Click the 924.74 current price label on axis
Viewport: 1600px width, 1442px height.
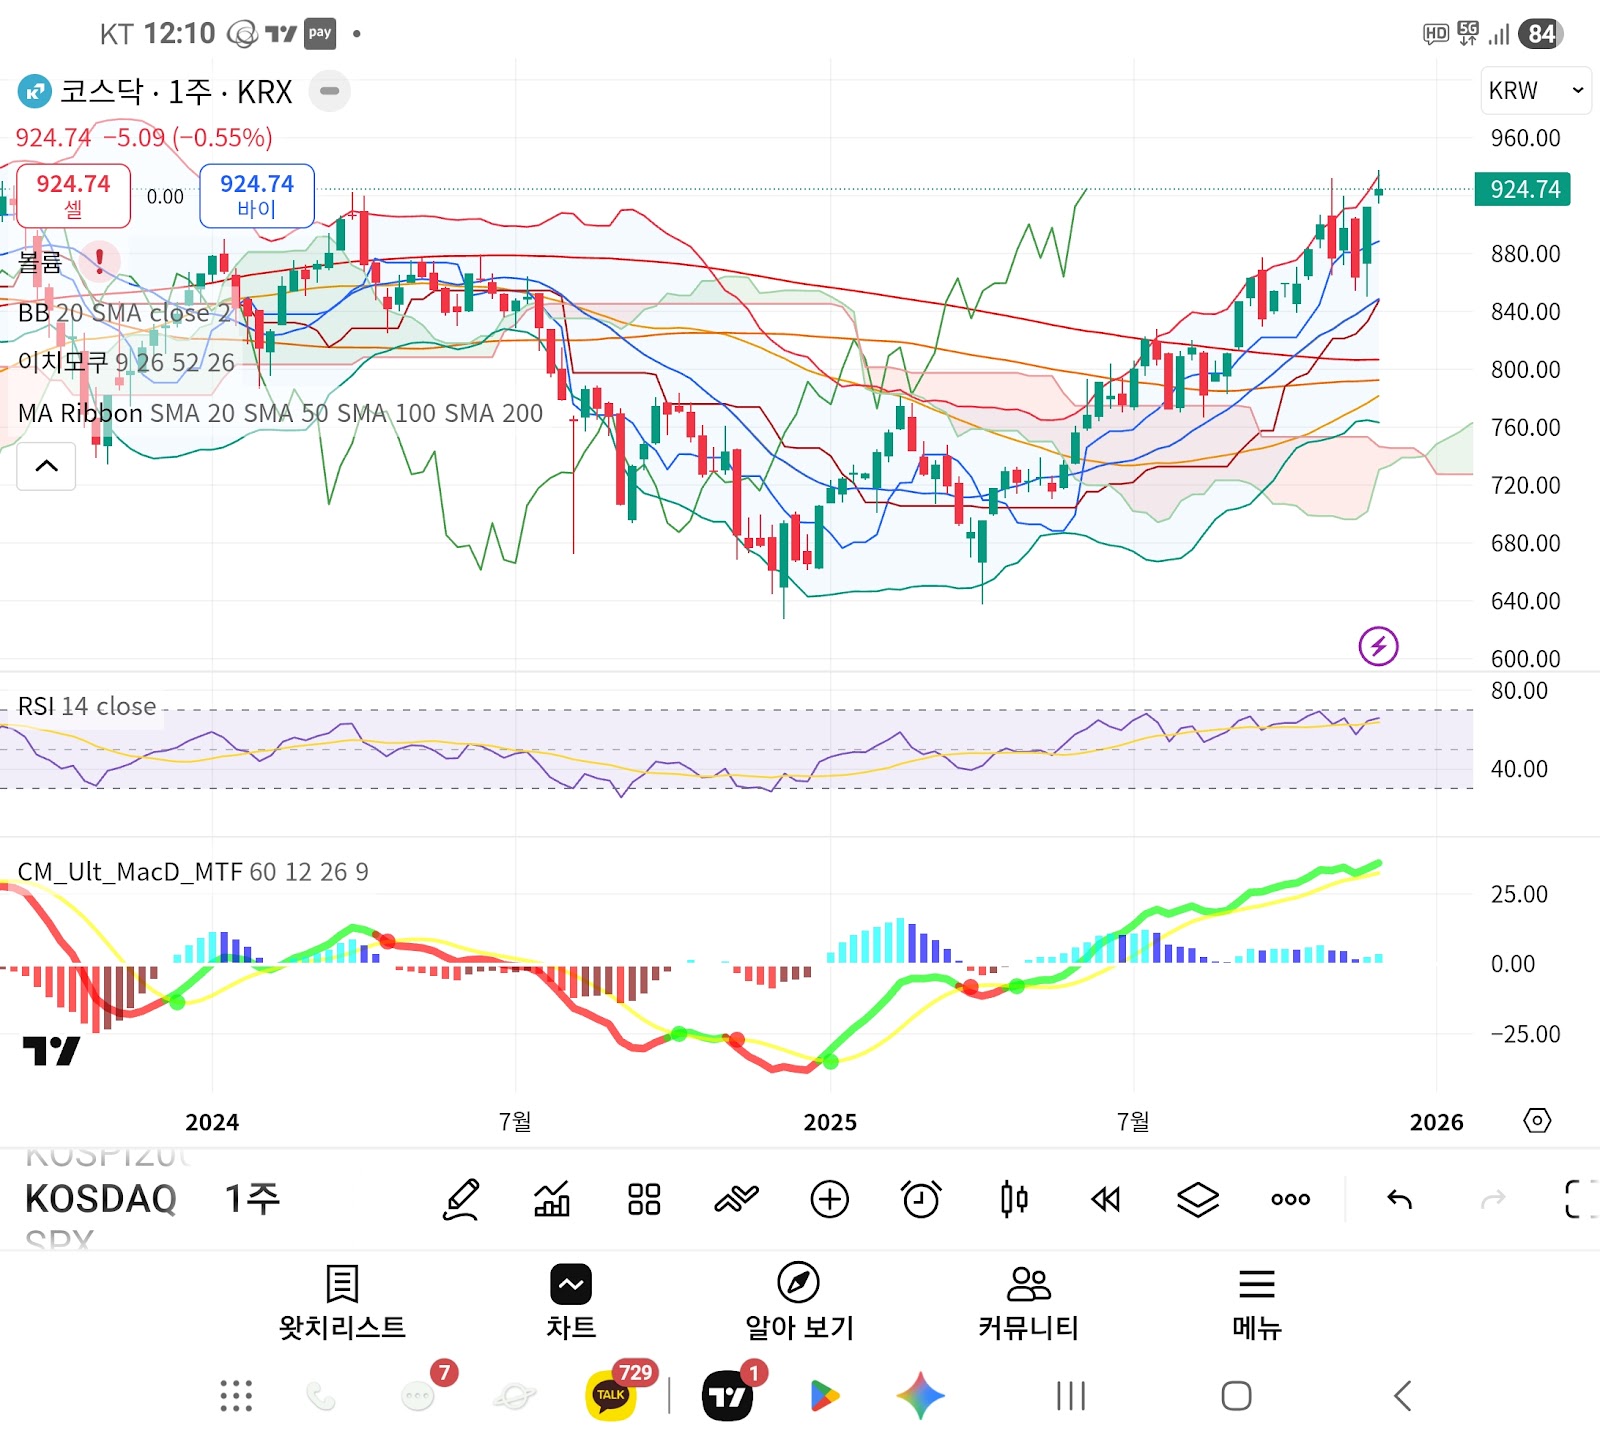(1522, 189)
